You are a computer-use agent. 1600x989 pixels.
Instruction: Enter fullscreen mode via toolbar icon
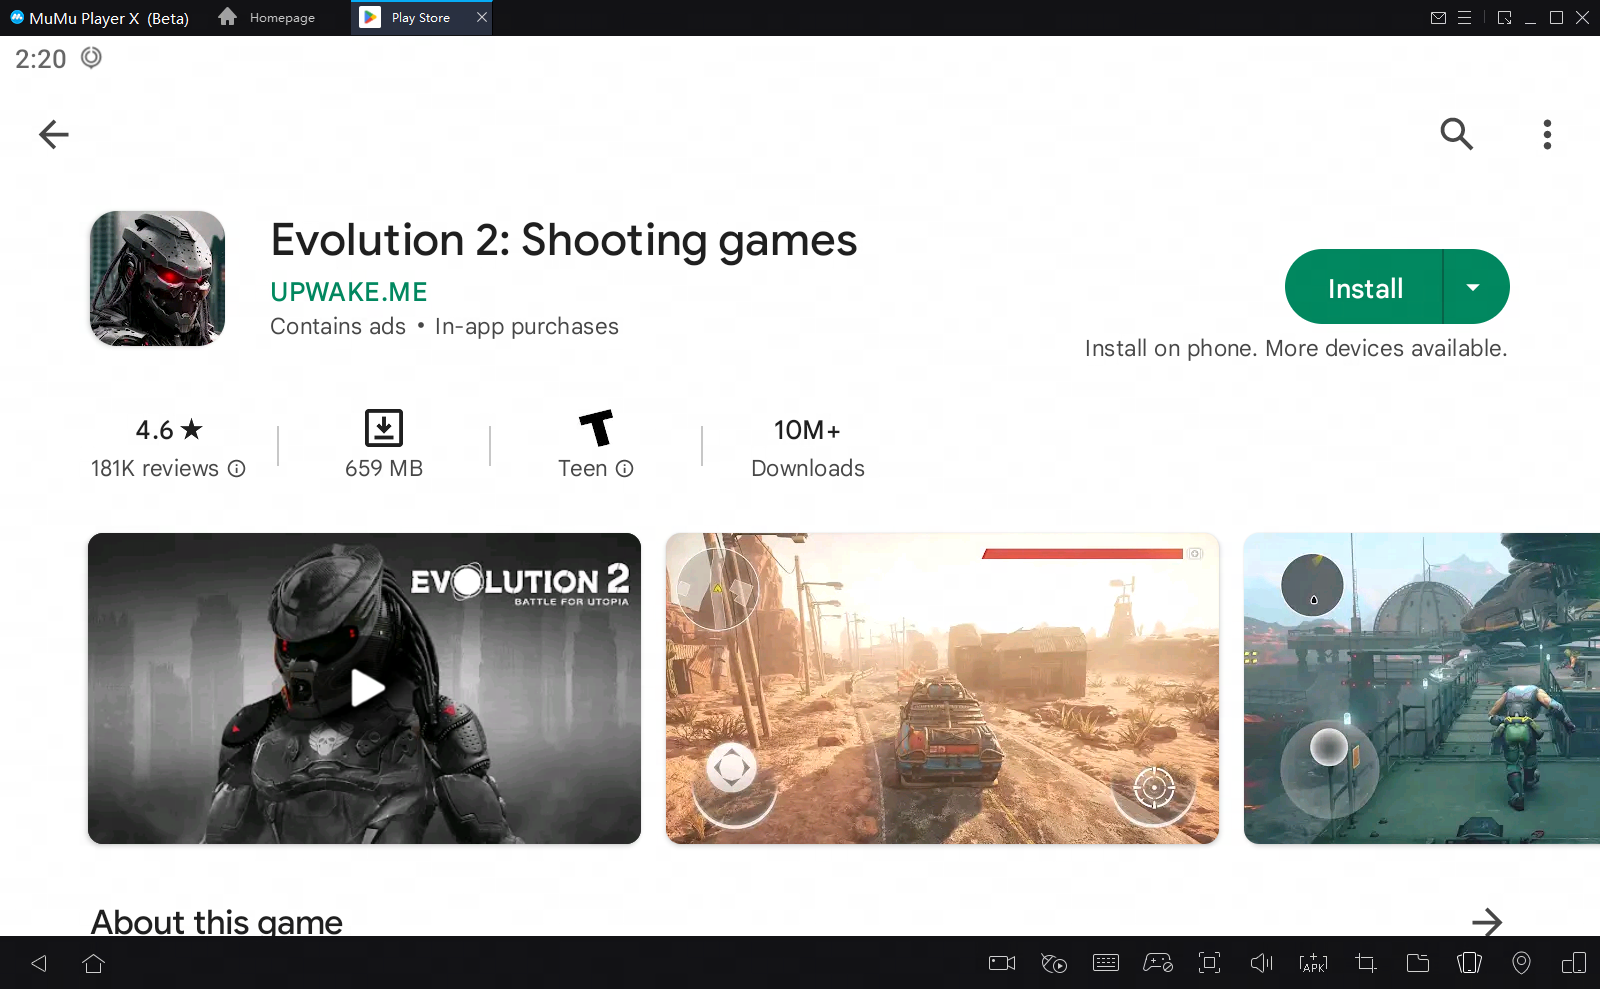[x=1209, y=963]
